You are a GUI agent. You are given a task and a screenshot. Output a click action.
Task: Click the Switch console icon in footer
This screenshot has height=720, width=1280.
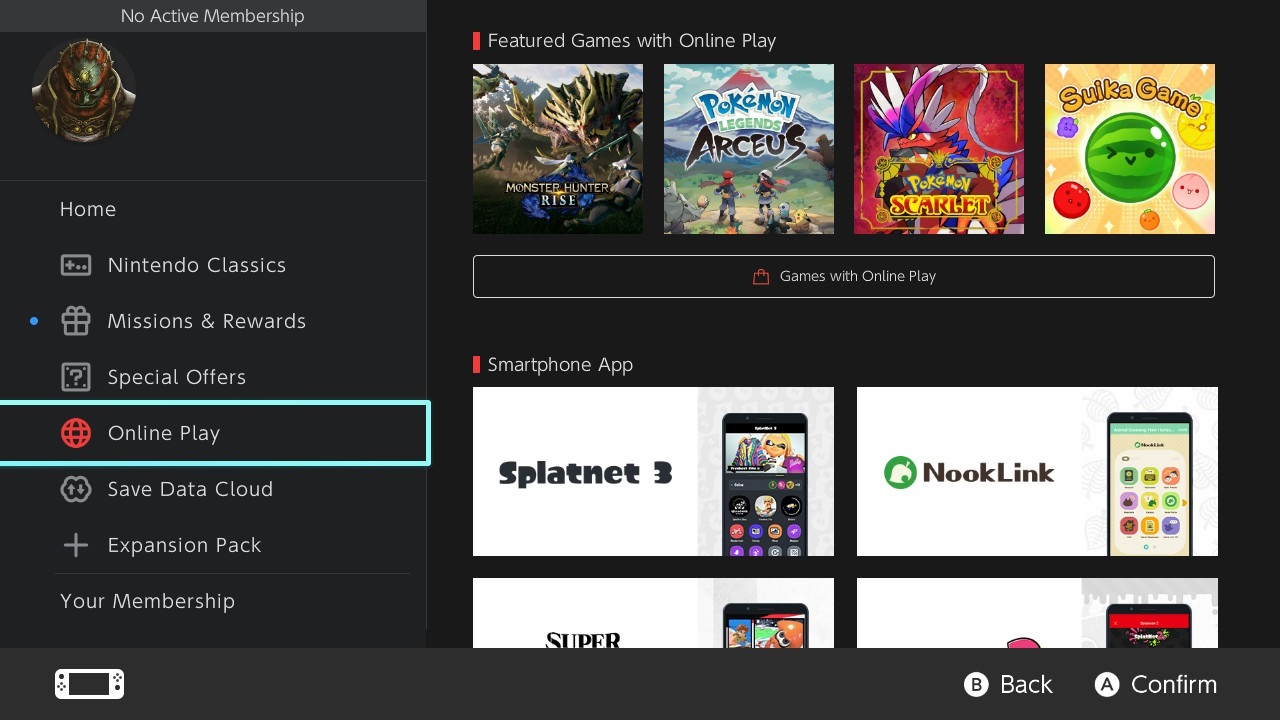coord(89,684)
